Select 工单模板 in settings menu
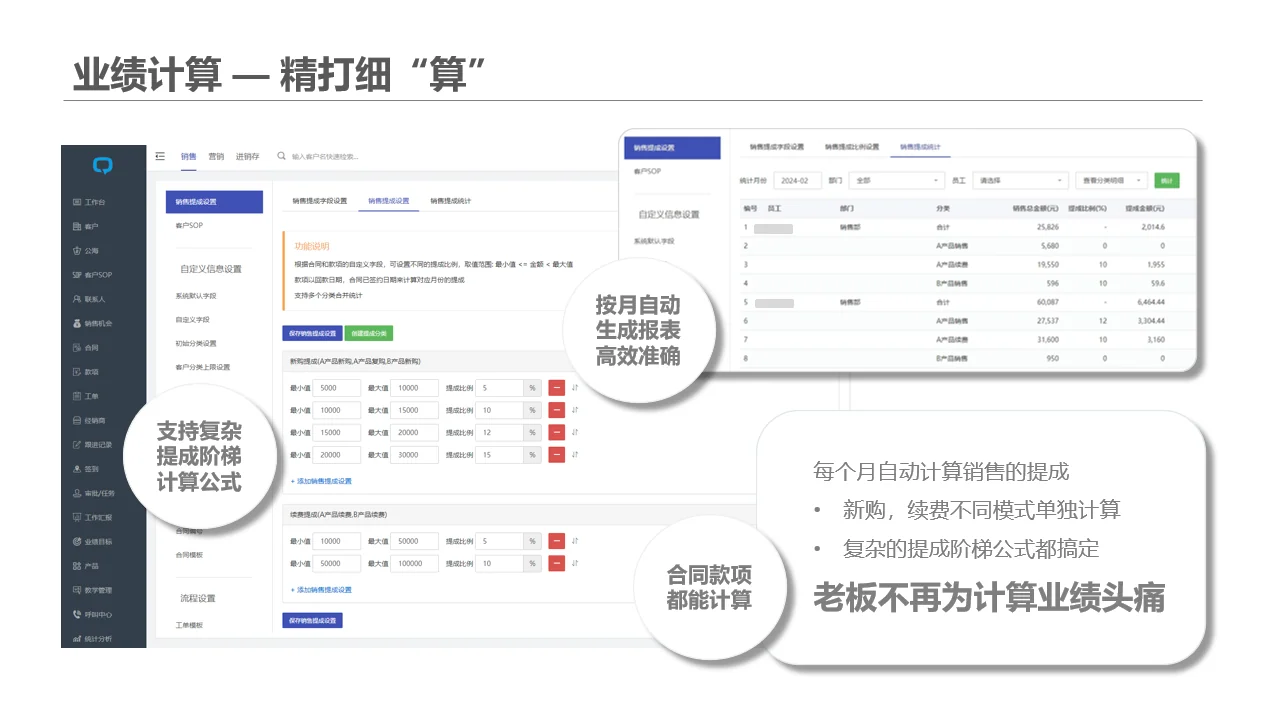This screenshot has height=702, width=1265. pos(189,625)
